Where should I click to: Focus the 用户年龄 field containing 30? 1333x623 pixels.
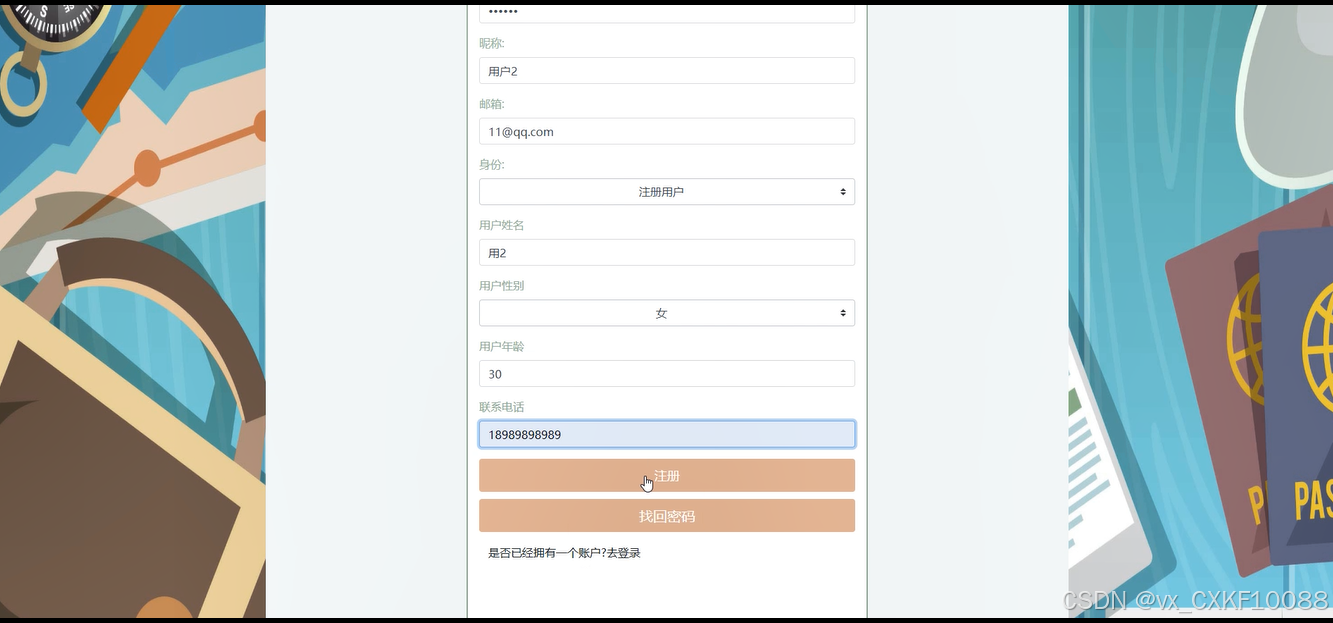point(667,373)
